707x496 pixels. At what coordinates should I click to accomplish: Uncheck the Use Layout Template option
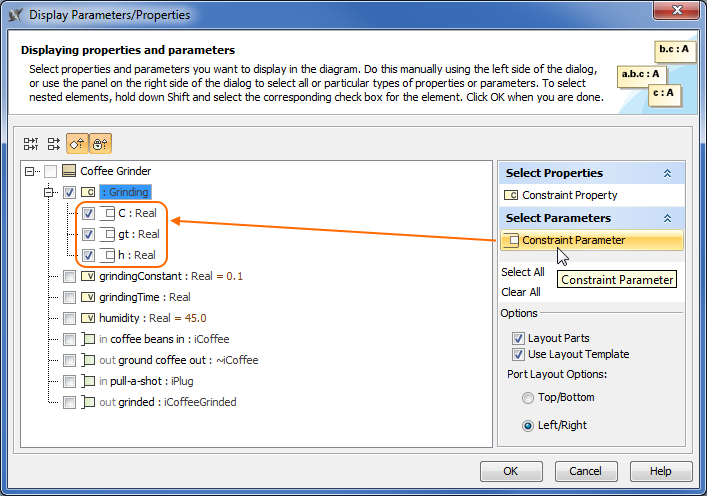pos(519,354)
